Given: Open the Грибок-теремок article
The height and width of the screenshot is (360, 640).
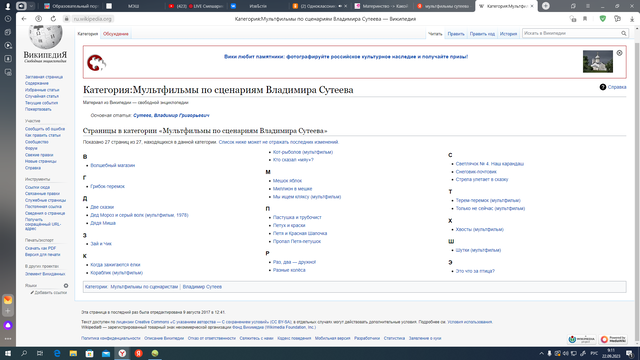Looking at the screenshot, I should tap(107, 186).
